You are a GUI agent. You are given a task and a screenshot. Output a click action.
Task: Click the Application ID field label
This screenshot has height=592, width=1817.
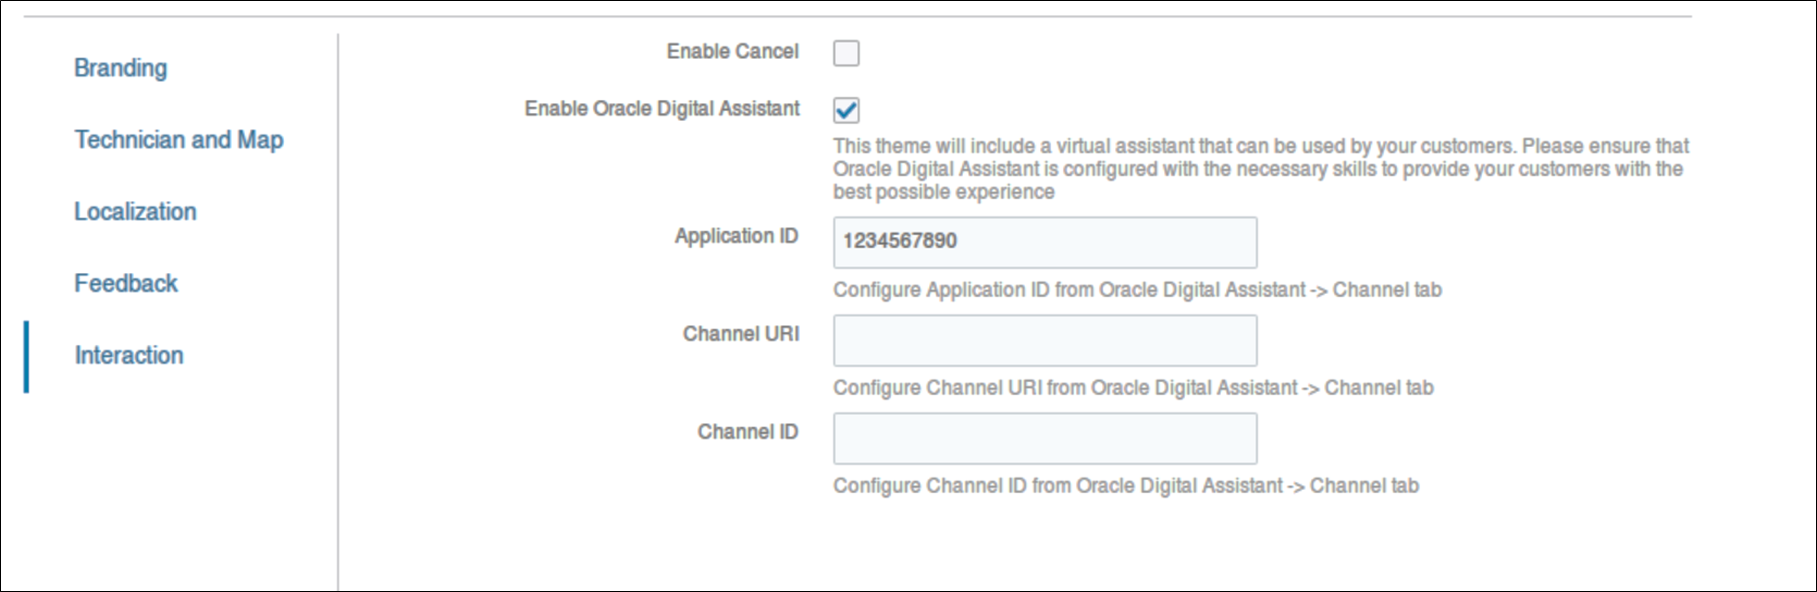point(736,236)
